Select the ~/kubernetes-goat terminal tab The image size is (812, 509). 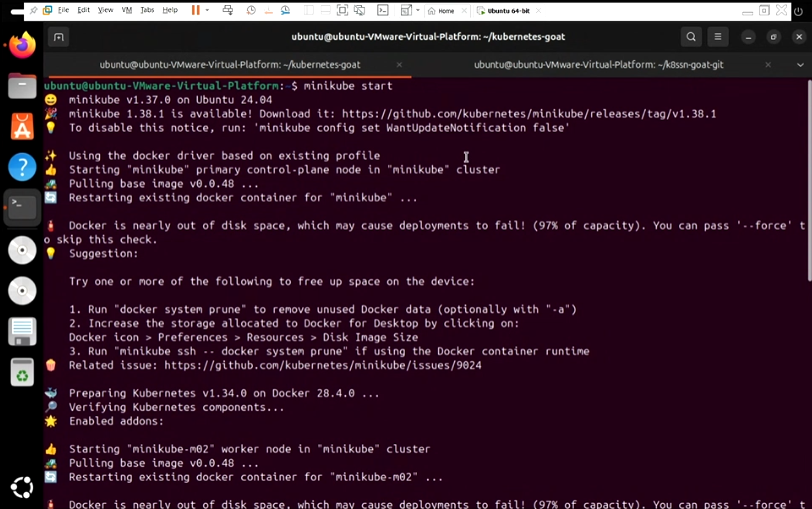click(x=230, y=65)
